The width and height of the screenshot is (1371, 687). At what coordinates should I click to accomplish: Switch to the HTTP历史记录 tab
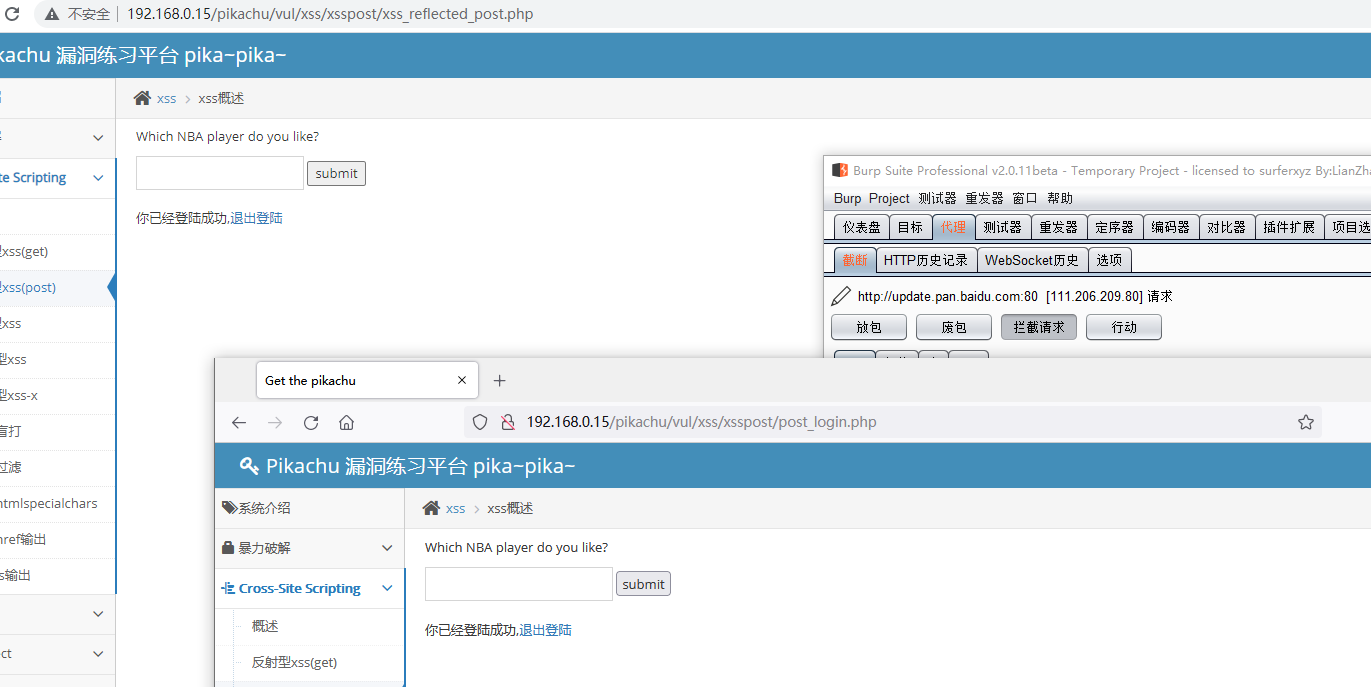click(925, 260)
